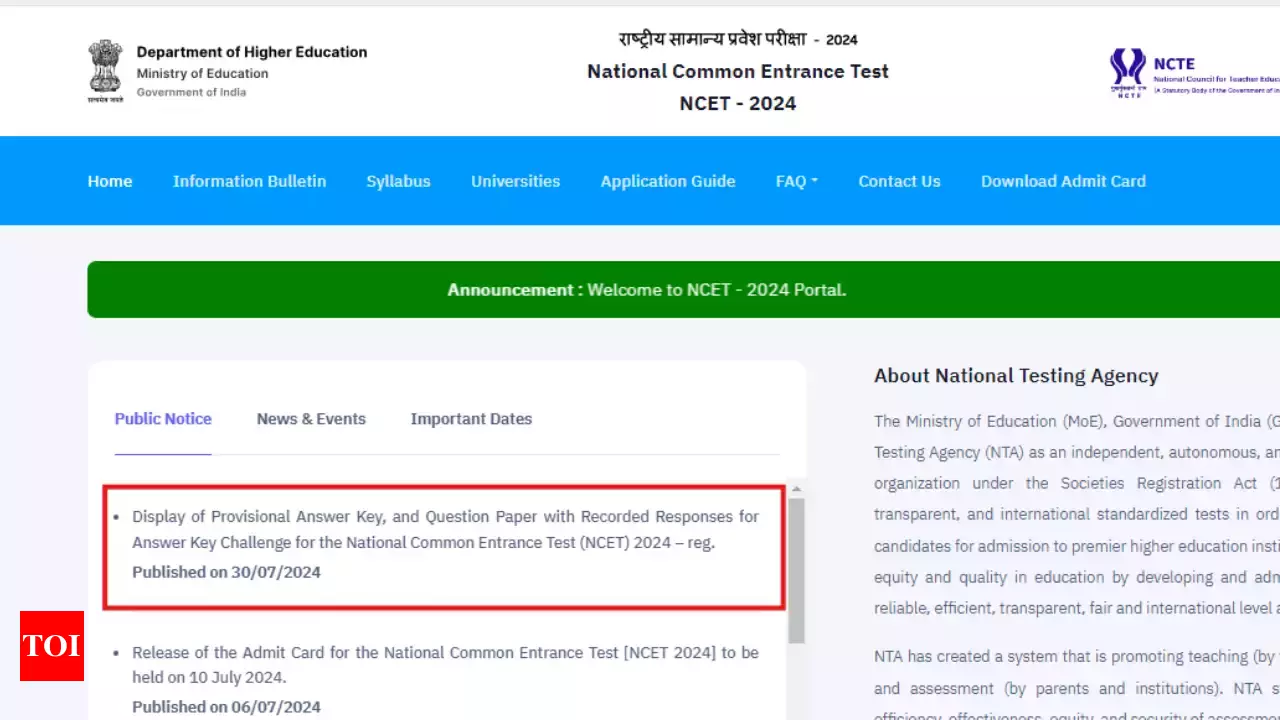Click the green Announcement banner
Screen dimensions: 1280x720
click(683, 290)
